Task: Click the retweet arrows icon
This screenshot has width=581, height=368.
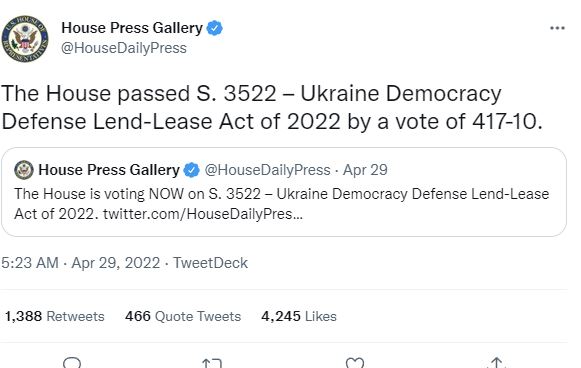Action: [x=212, y=363]
